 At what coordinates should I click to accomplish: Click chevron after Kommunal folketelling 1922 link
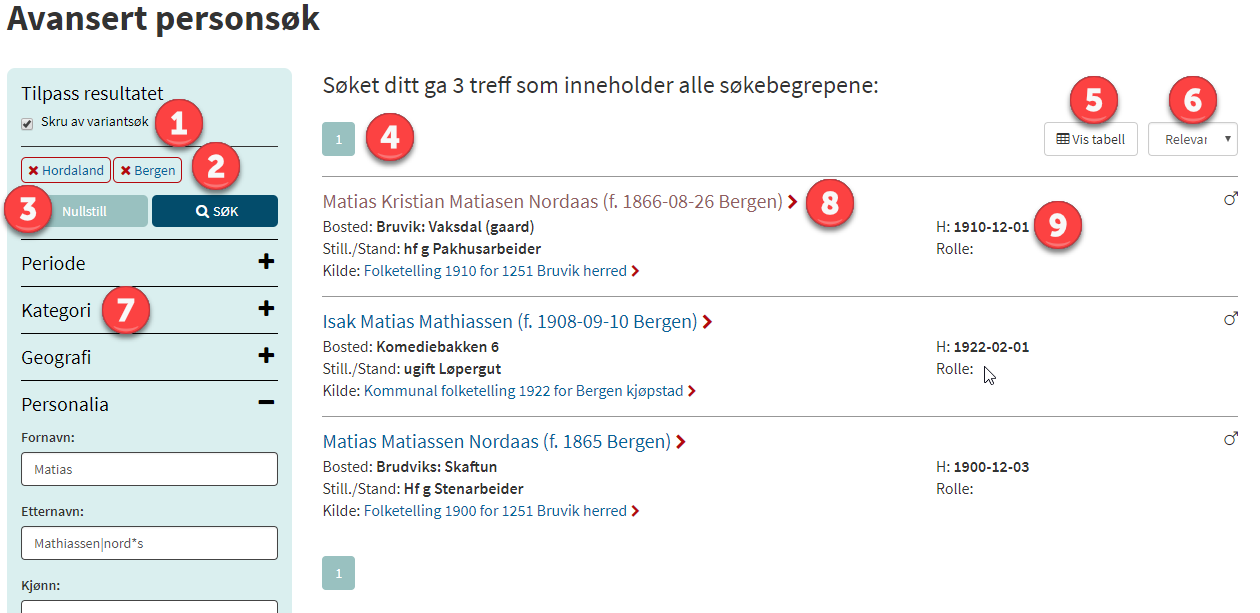(691, 391)
